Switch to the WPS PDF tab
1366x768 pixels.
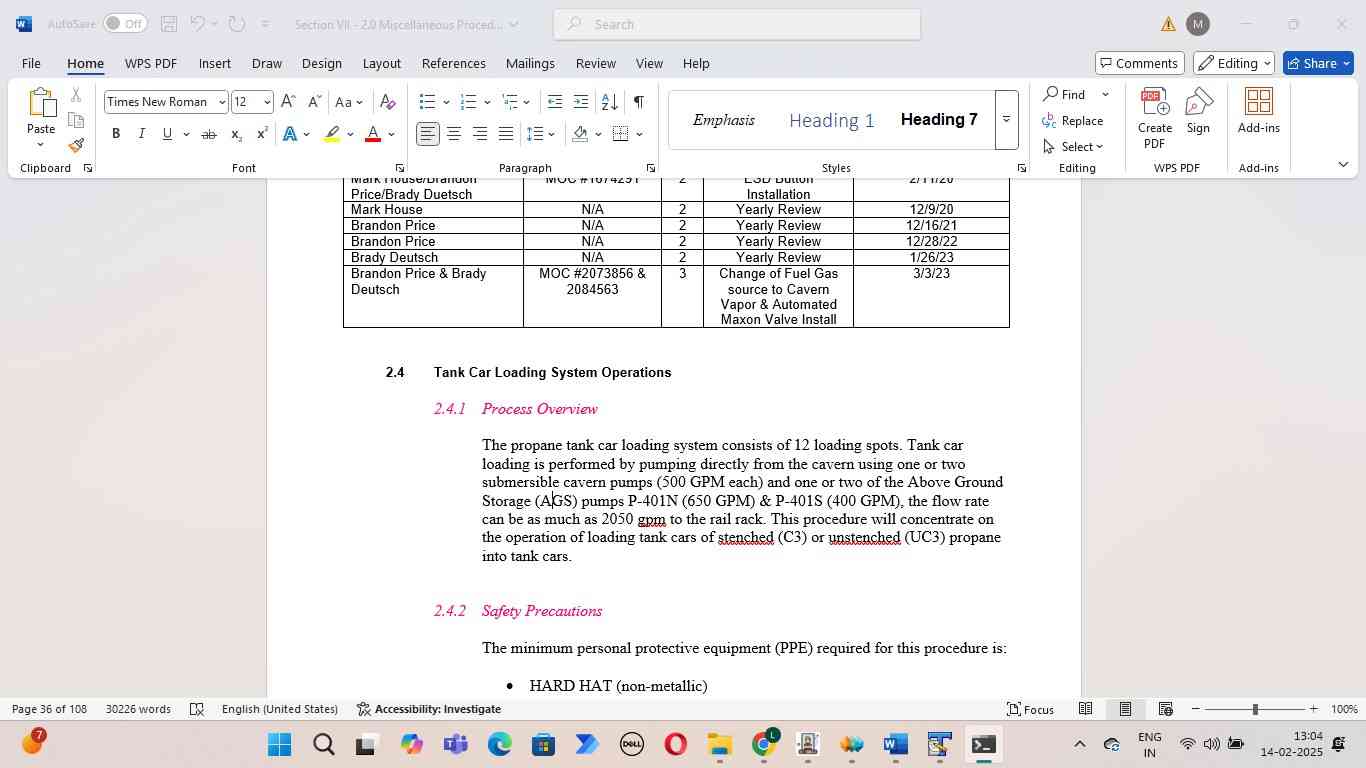coord(151,63)
